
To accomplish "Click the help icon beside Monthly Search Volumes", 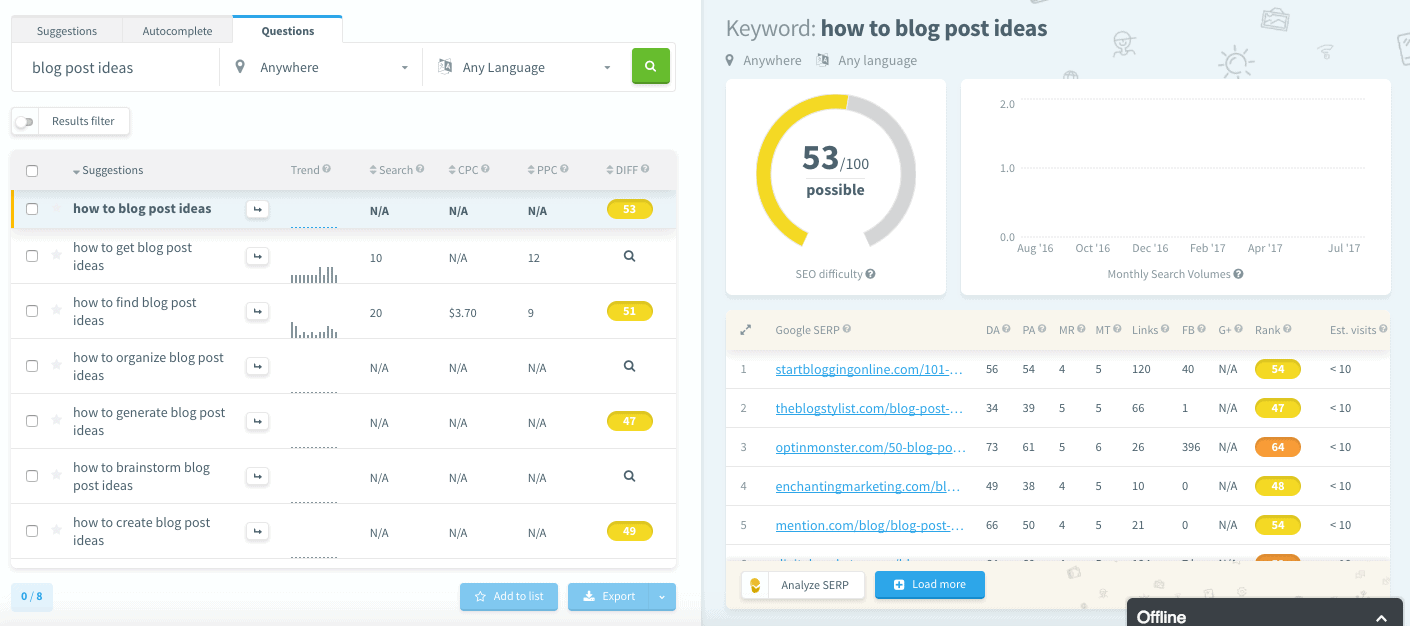I will click(1238, 274).
